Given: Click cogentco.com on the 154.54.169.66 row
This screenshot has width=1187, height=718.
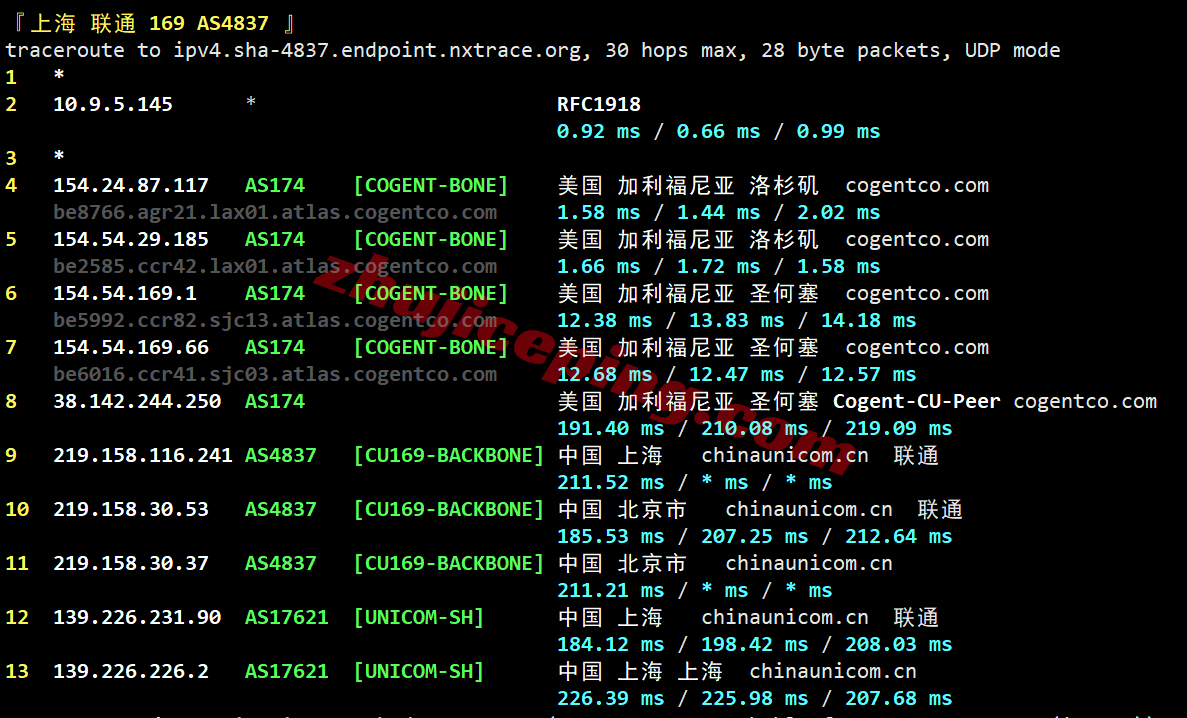Looking at the screenshot, I should click(917, 348).
